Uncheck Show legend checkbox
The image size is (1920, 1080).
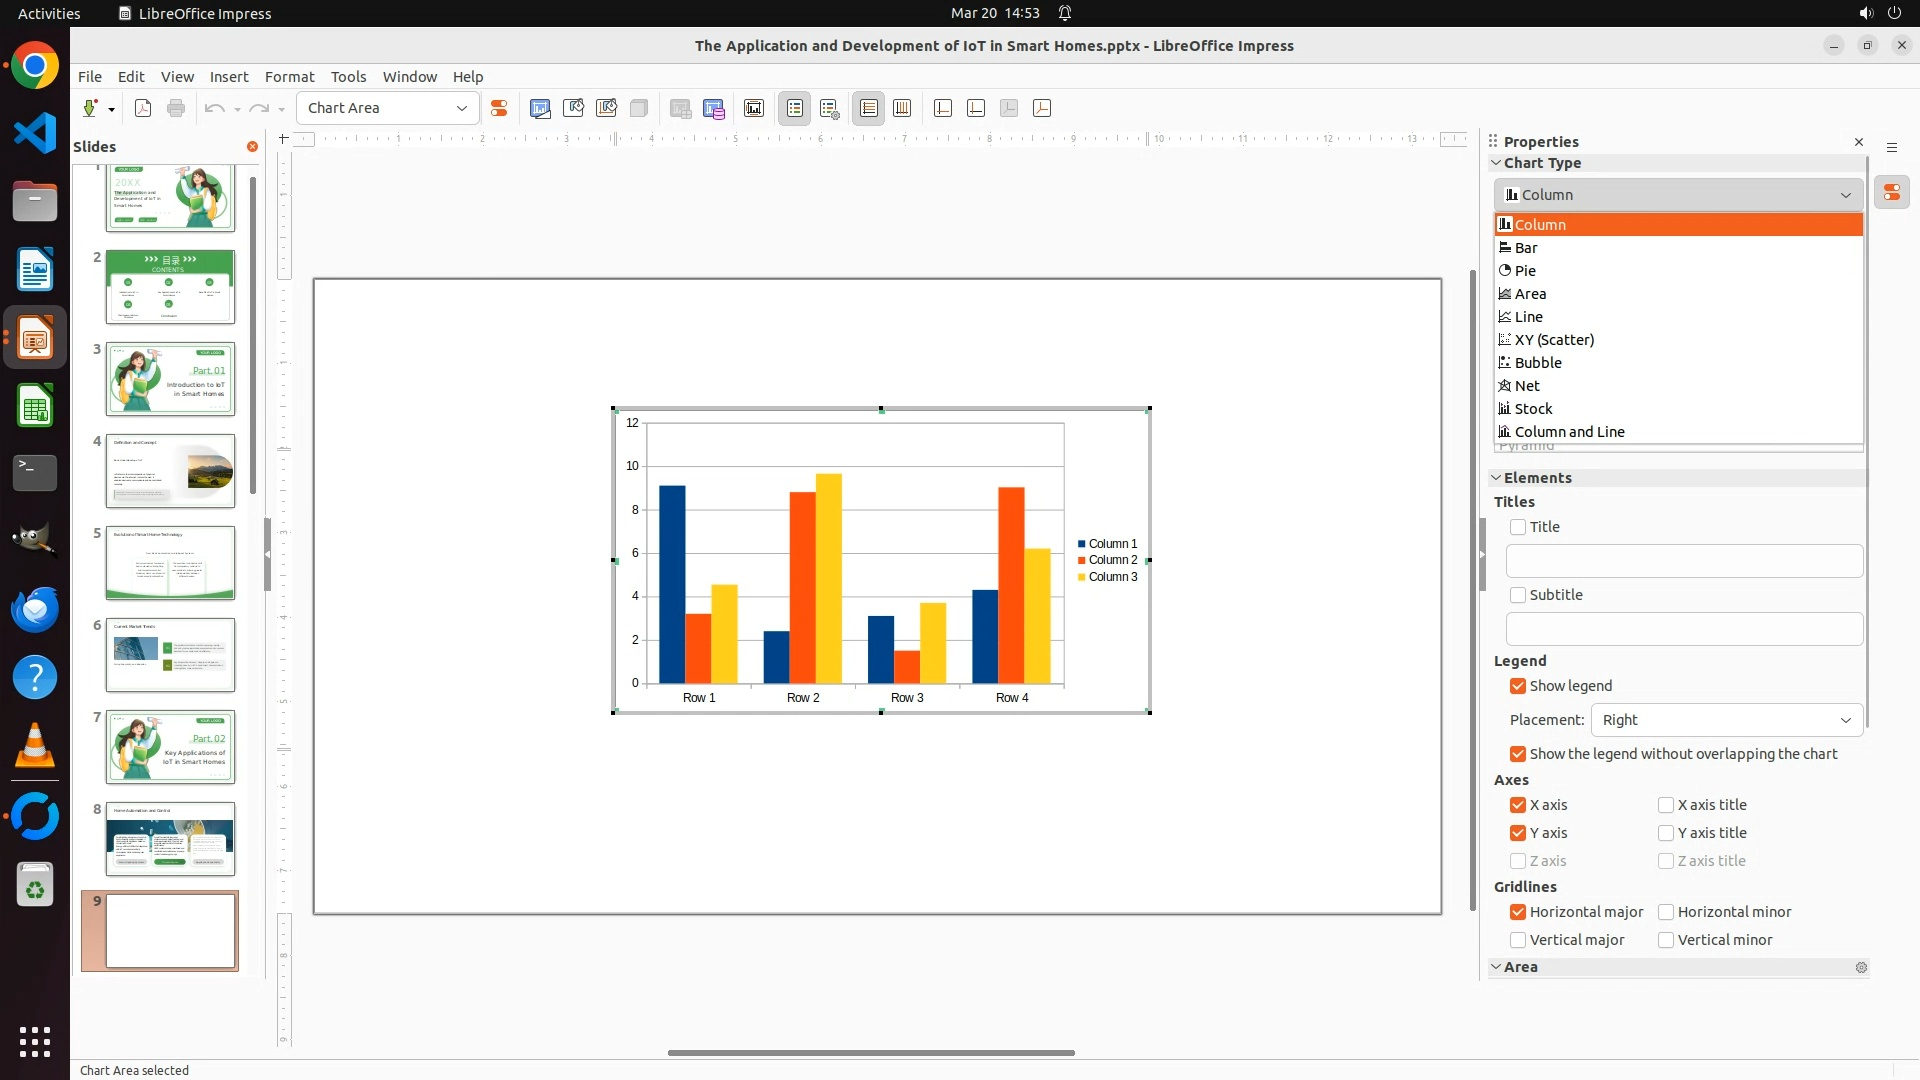[x=1518, y=686]
